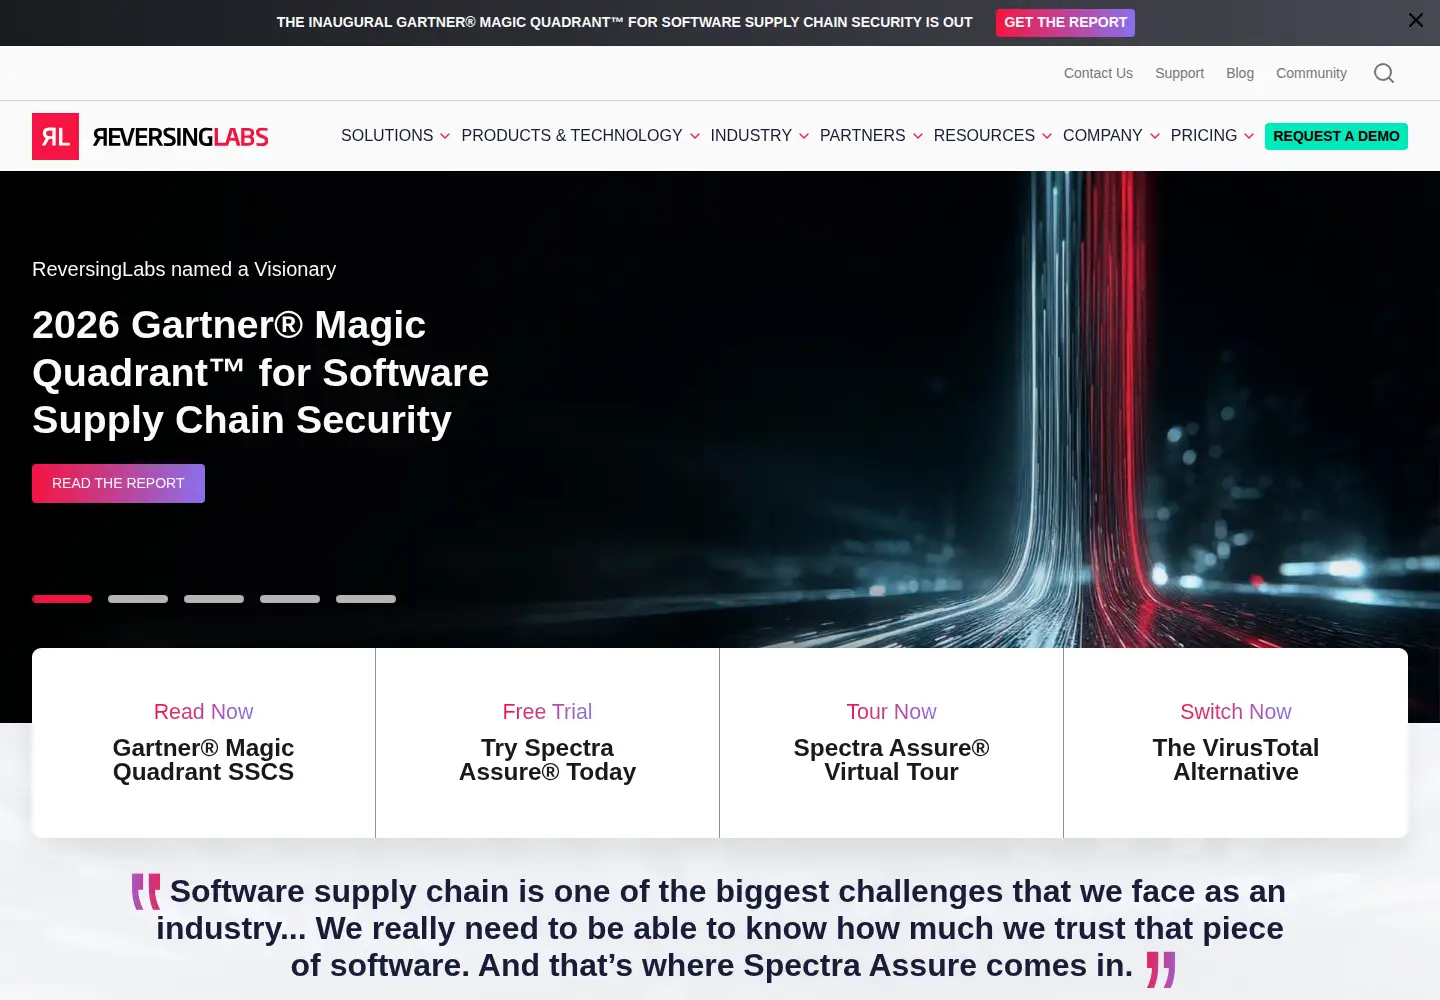
Task: Open the Support link
Action: click(x=1179, y=73)
